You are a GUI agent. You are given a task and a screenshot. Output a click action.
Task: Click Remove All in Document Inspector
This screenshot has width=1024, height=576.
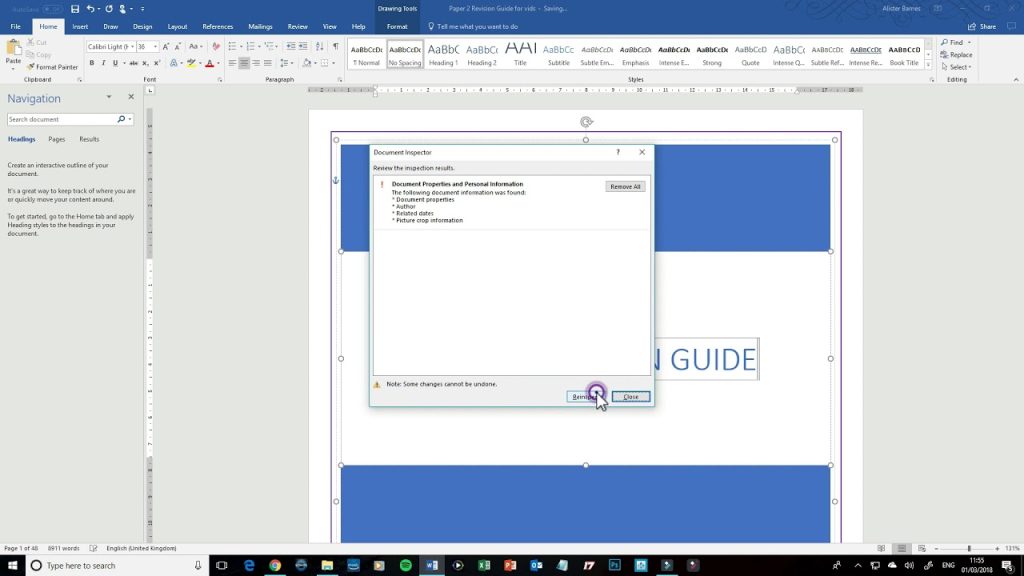tap(625, 187)
